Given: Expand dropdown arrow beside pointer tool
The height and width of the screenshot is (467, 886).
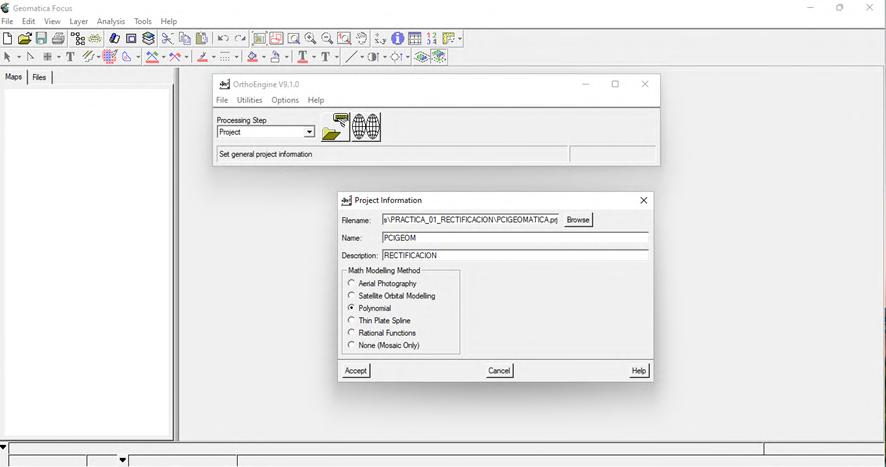Looking at the screenshot, I should point(19,57).
